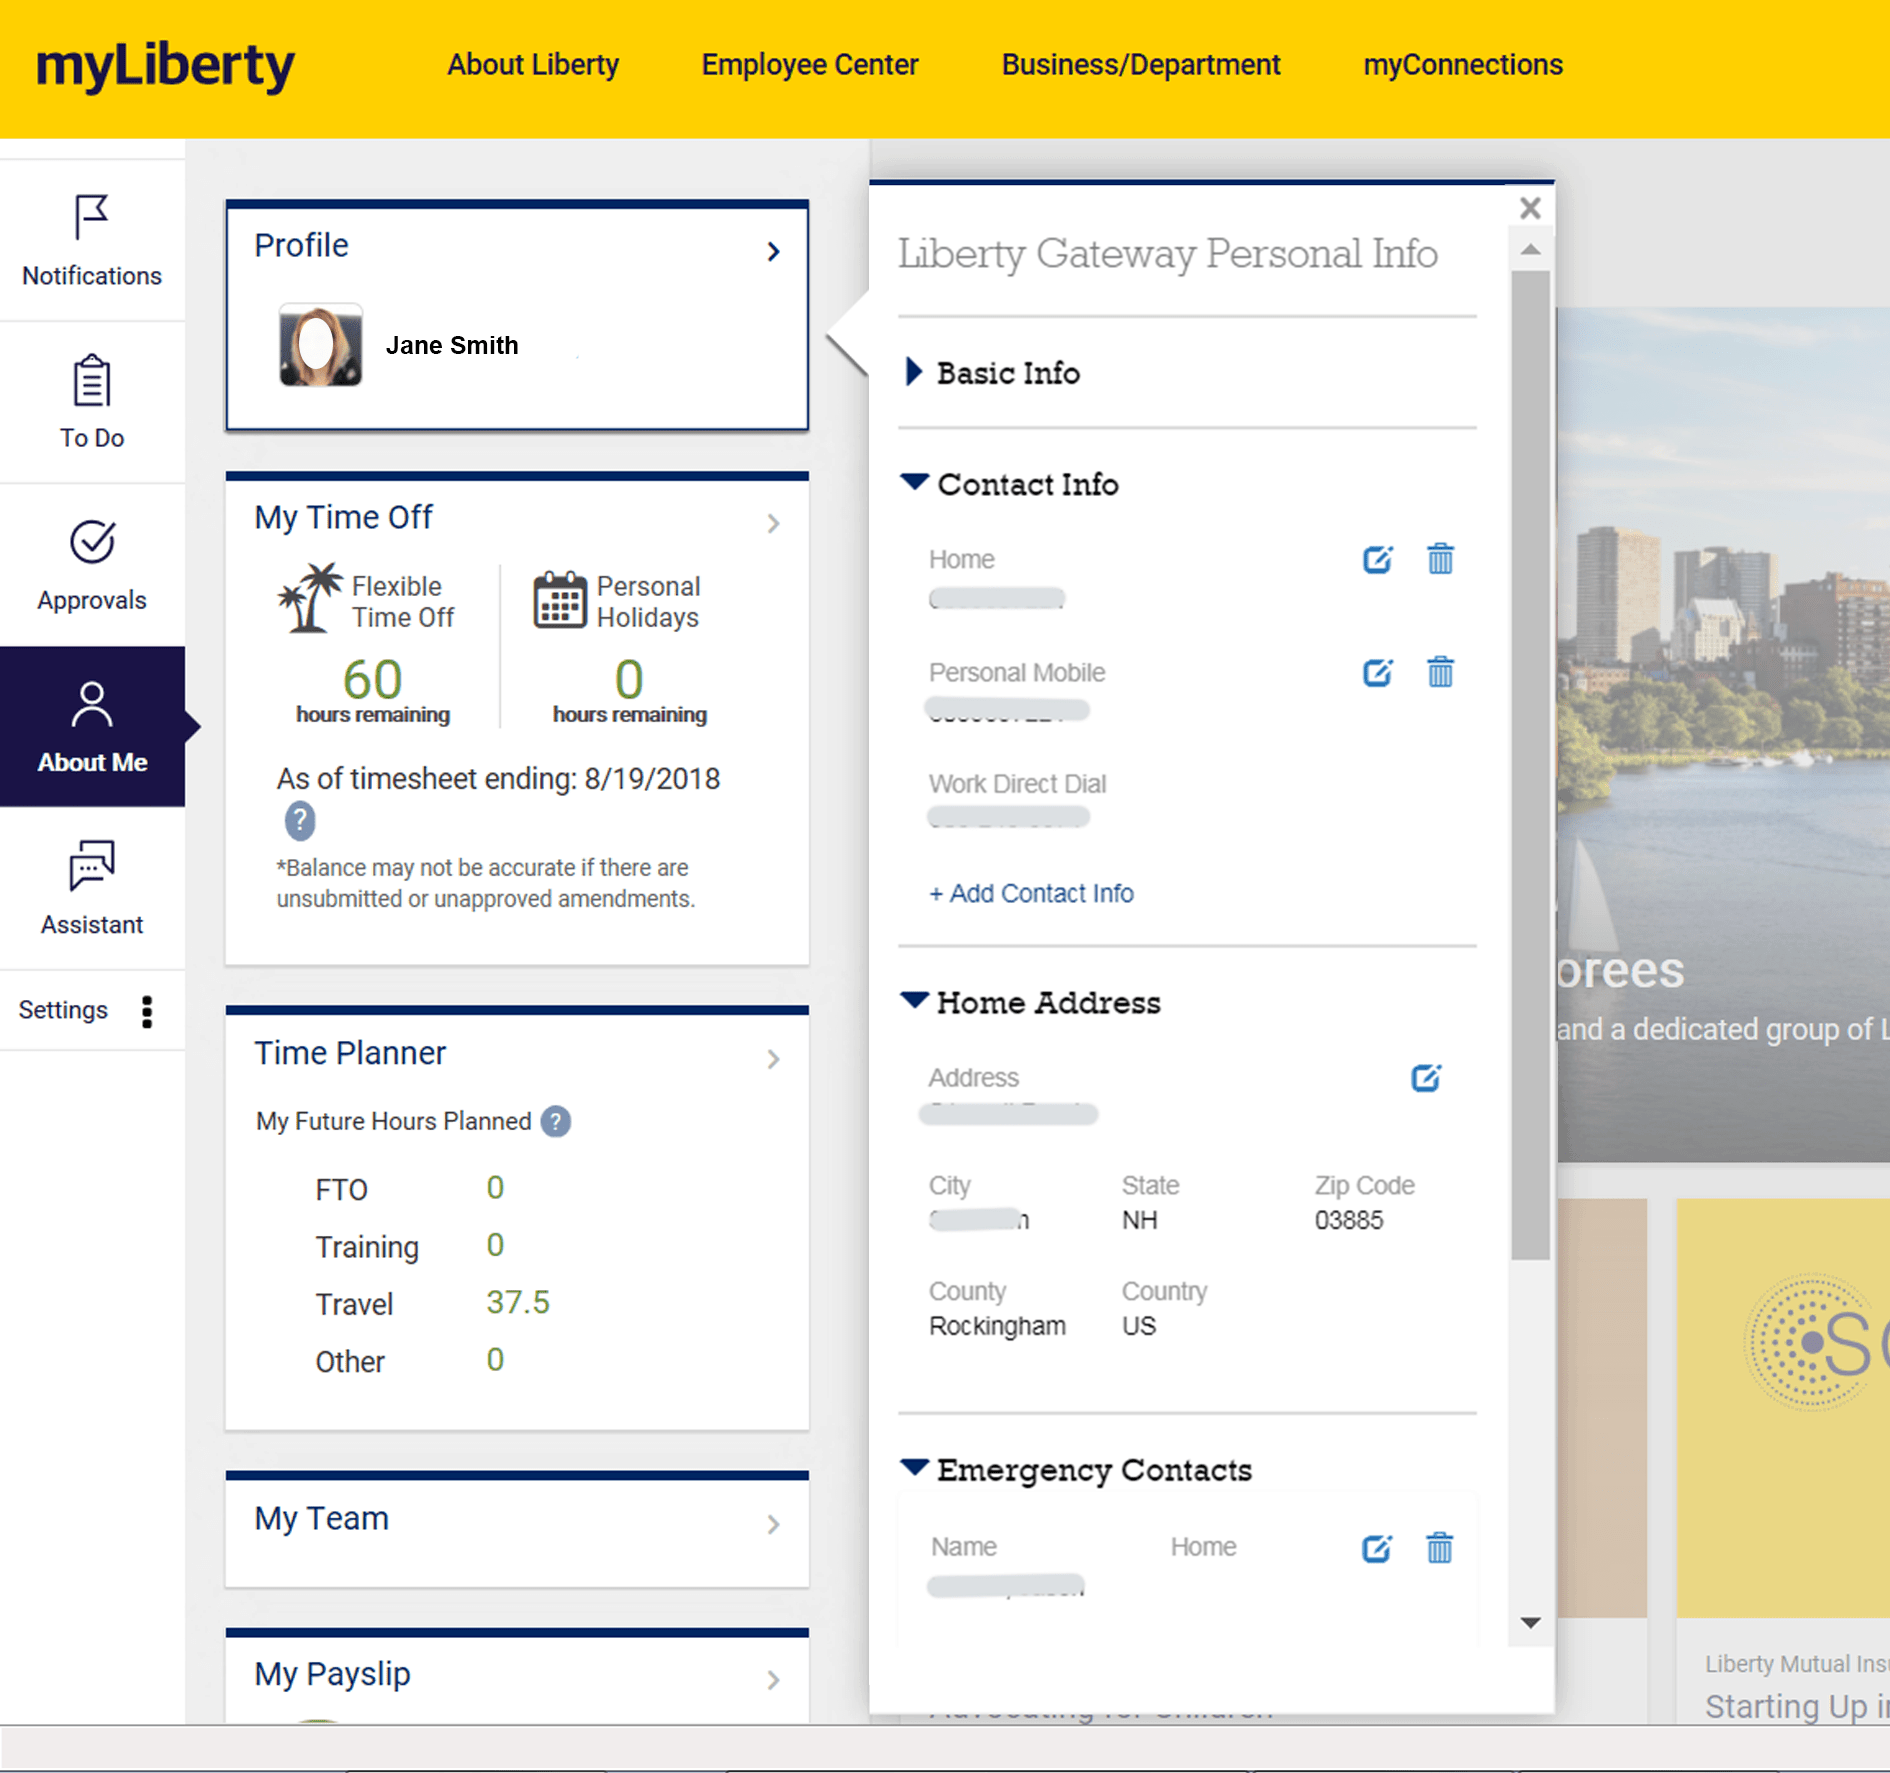
Task: Open Settings more options menu
Action: click(147, 1012)
